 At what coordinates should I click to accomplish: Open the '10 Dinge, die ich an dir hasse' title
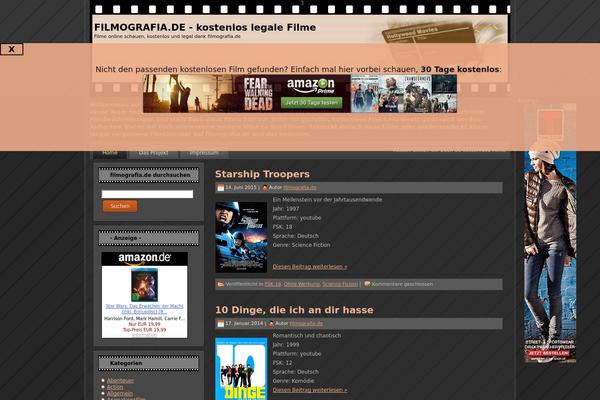[294, 310]
